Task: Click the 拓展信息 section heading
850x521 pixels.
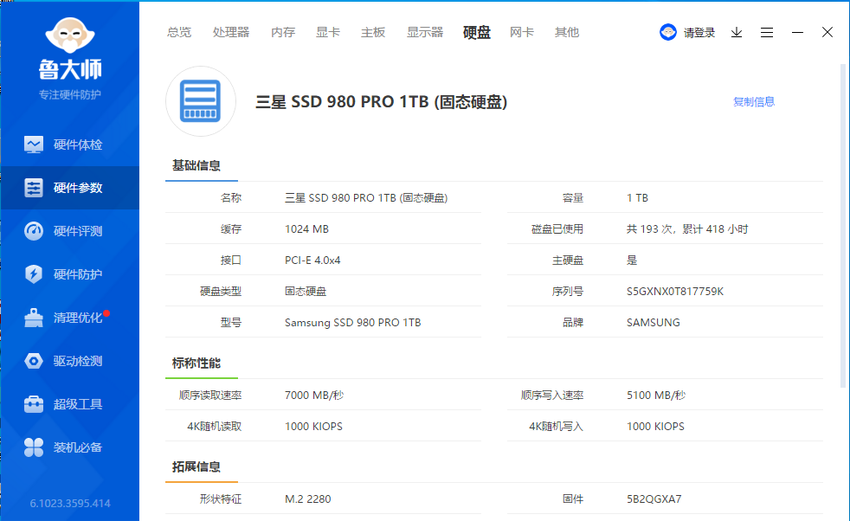Action: (196, 467)
